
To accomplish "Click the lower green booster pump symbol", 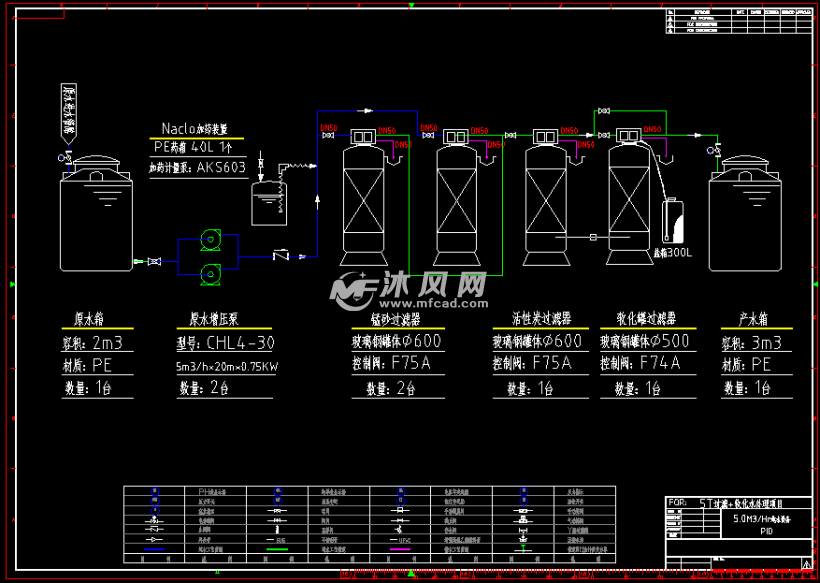I will (x=210, y=272).
